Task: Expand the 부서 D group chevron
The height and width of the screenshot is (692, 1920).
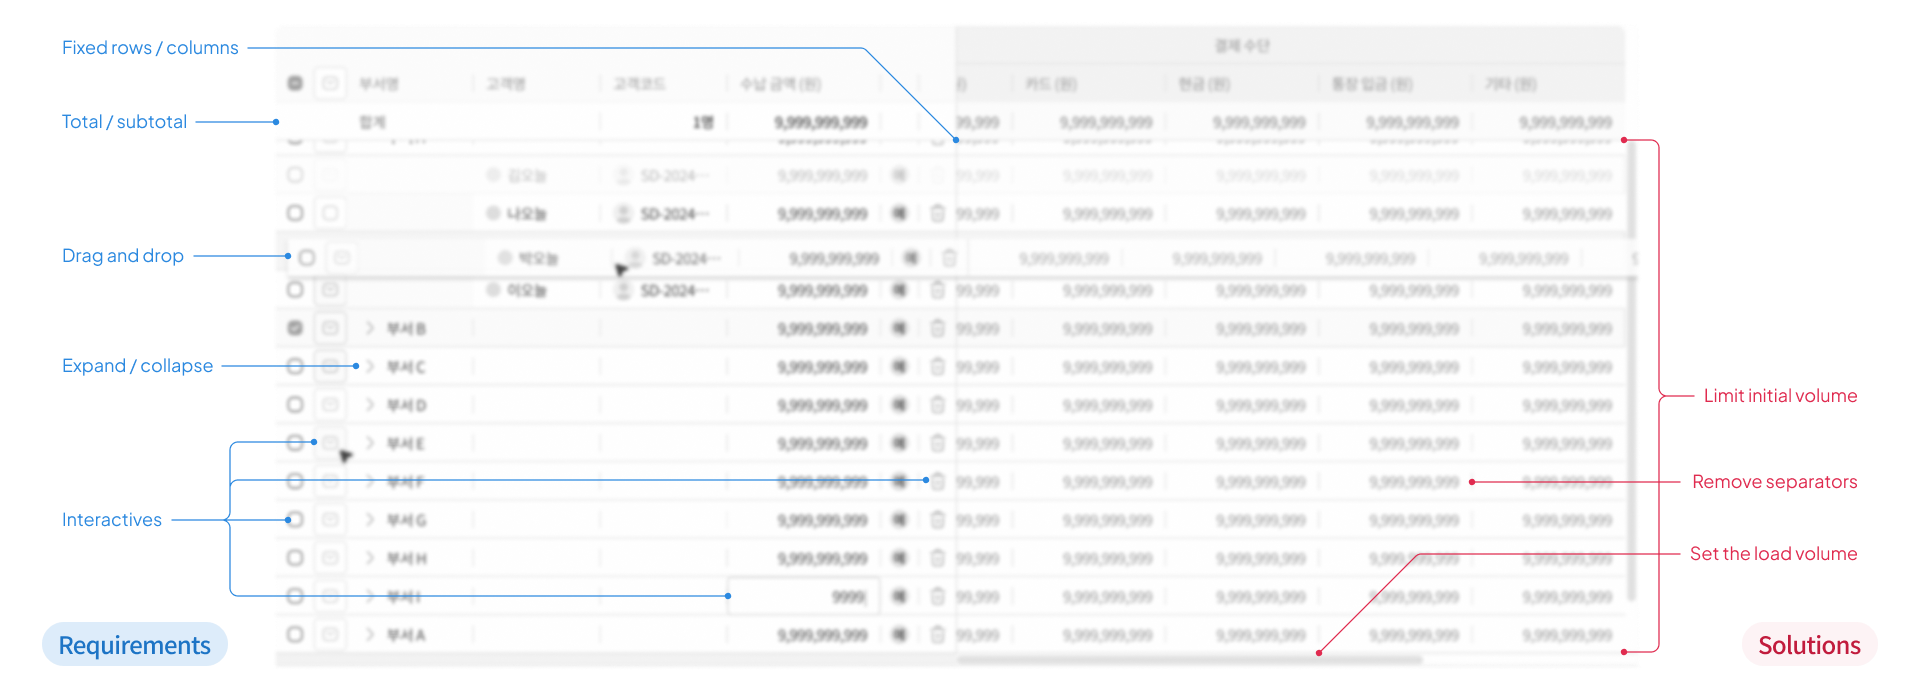Action: 369,405
